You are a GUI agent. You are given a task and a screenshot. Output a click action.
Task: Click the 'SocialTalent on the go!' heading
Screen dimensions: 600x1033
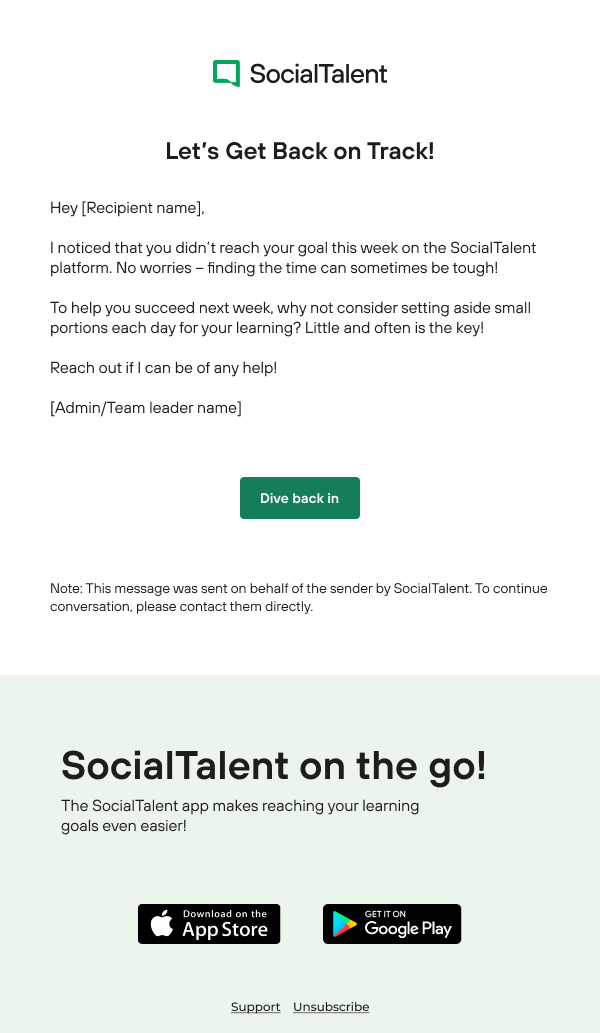point(274,766)
